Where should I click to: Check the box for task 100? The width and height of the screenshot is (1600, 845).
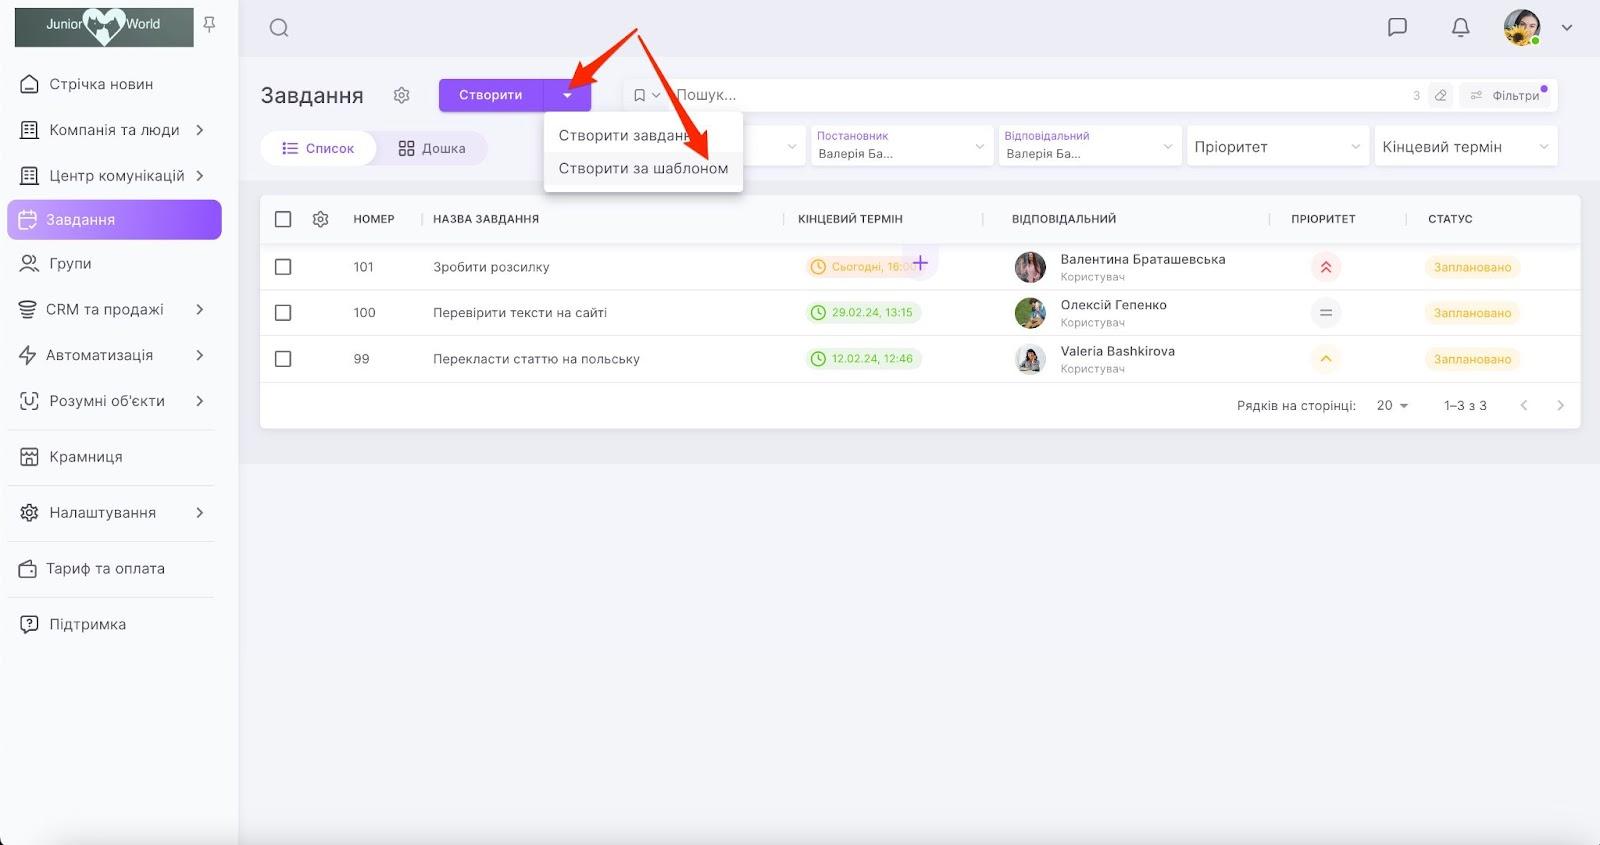point(283,313)
